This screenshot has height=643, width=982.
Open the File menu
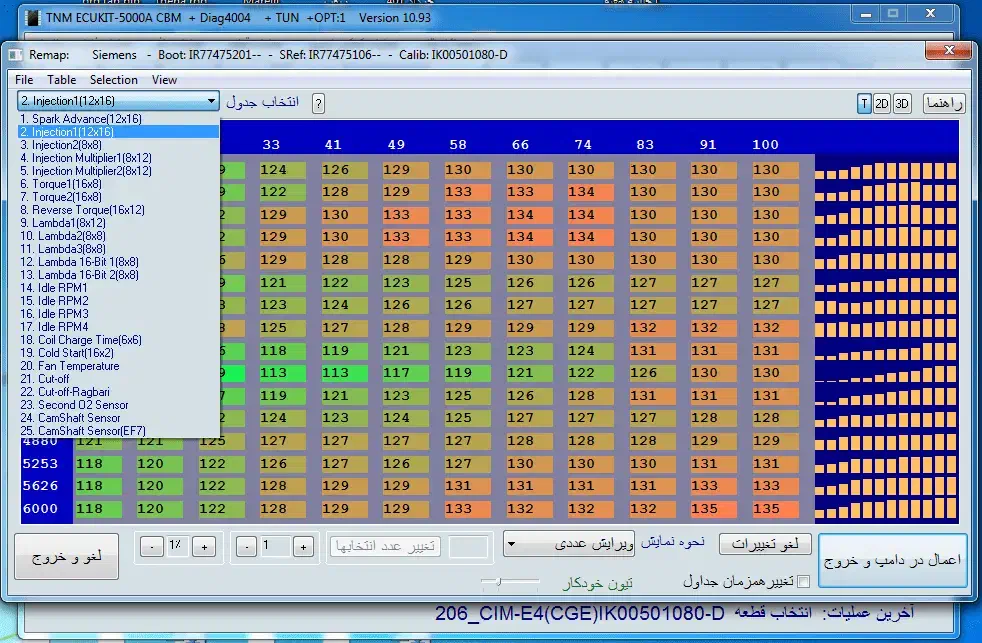(x=24, y=80)
